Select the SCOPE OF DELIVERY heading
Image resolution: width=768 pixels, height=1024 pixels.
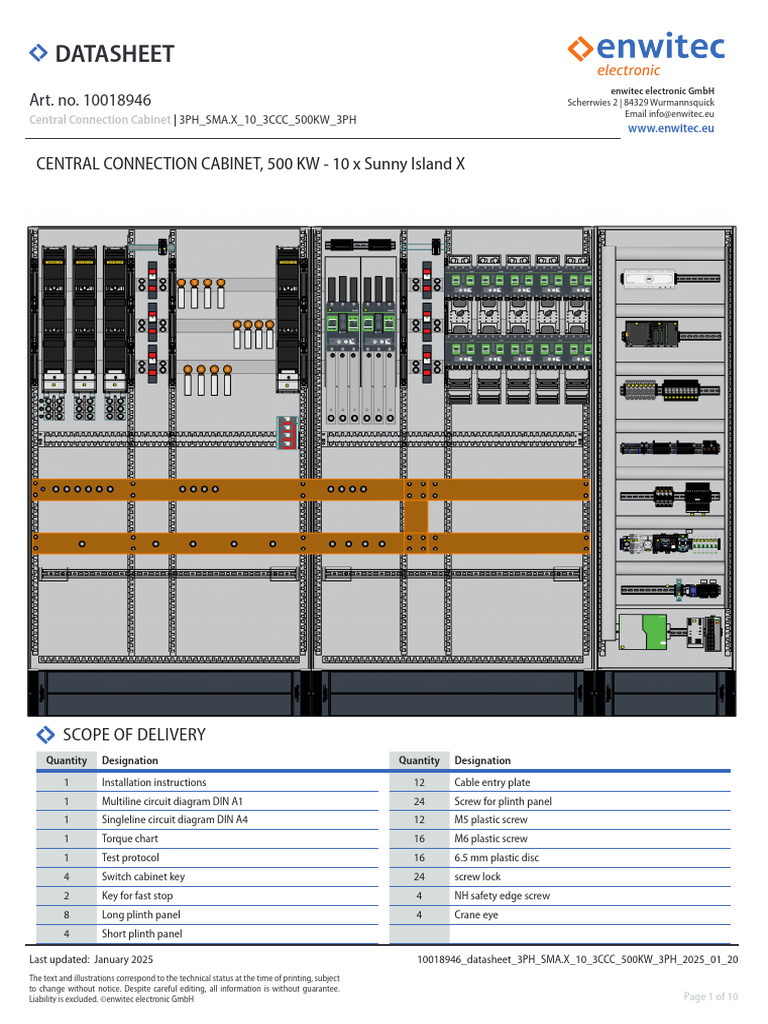pos(134,735)
